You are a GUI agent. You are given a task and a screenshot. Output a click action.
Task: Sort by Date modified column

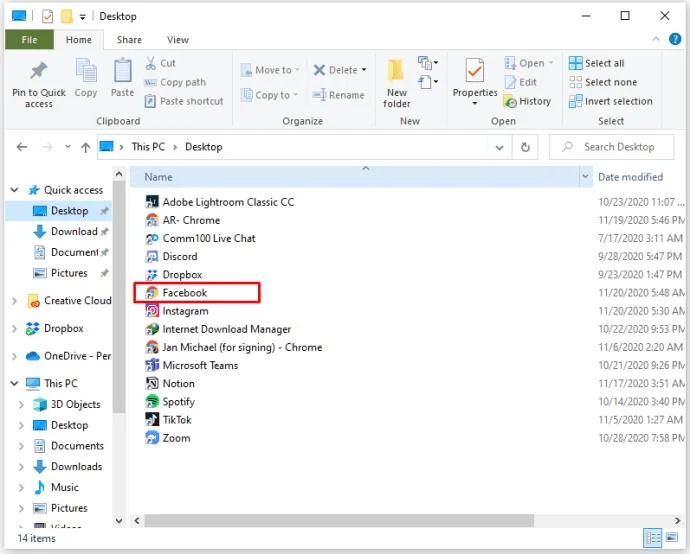[630, 177]
